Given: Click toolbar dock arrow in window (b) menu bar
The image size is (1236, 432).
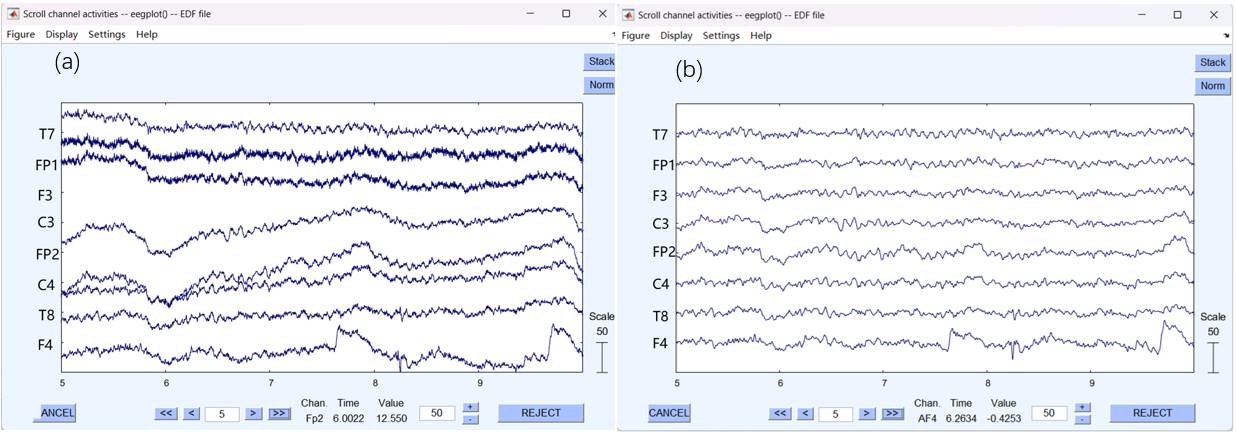Looking at the screenshot, I should coord(1226,35).
